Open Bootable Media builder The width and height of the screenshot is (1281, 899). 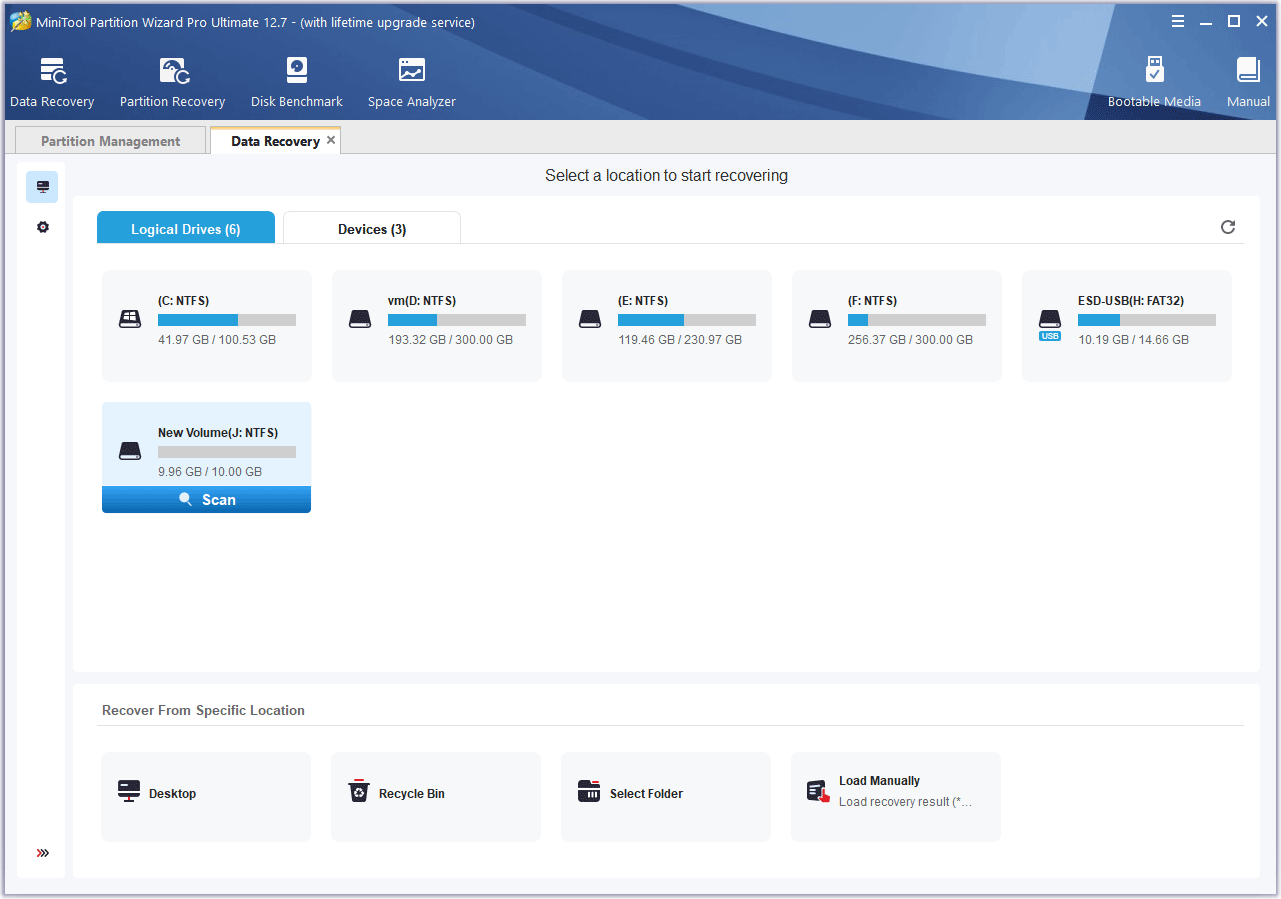(x=1154, y=83)
